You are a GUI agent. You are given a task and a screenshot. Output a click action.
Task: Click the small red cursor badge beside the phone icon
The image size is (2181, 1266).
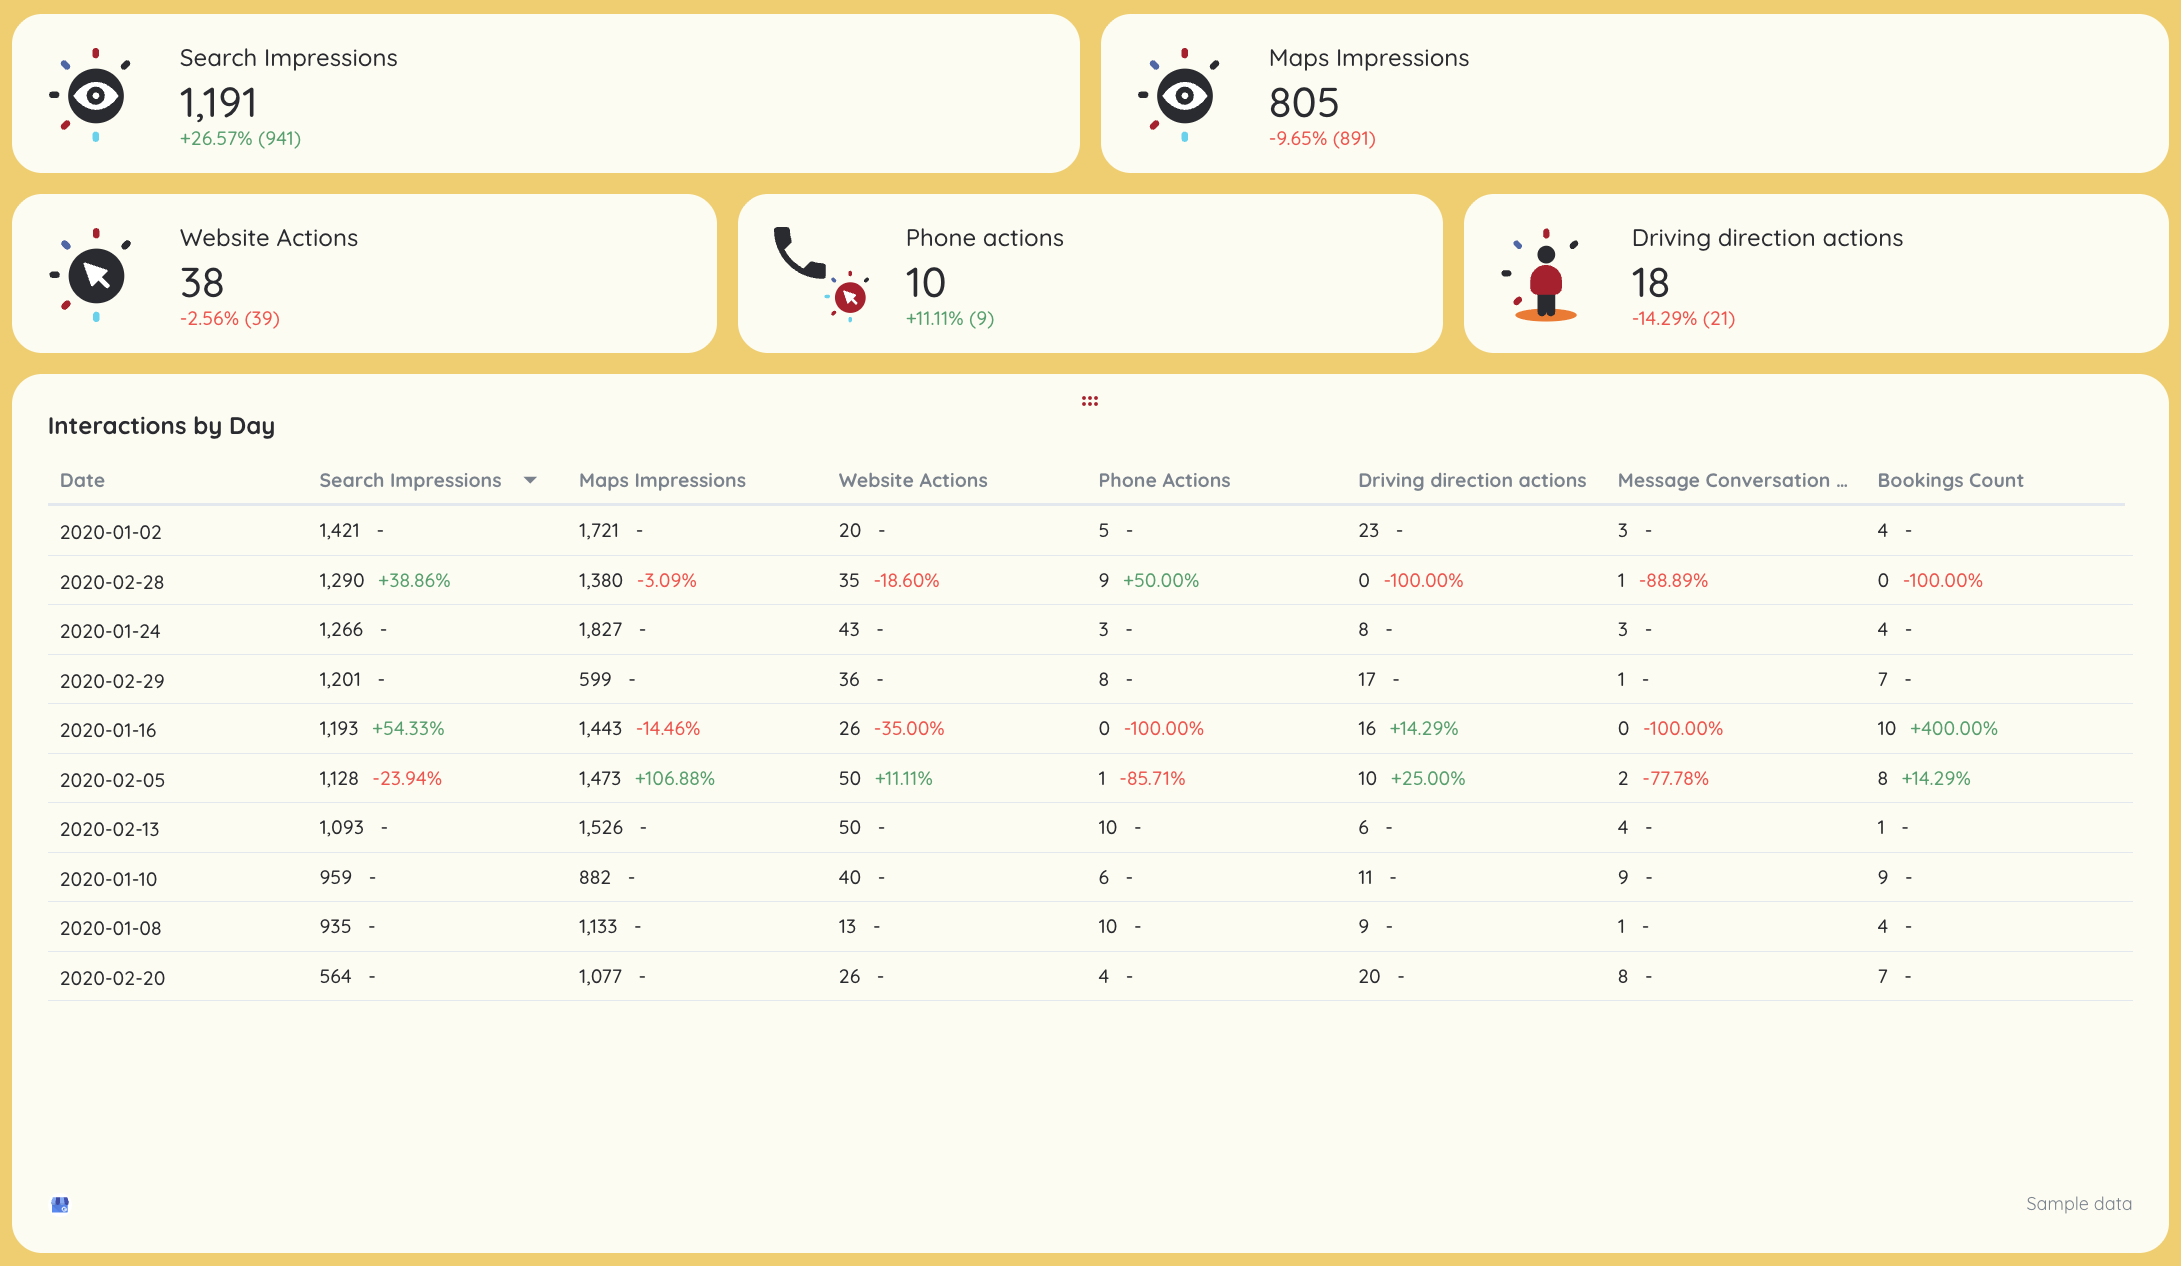[x=849, y=296]
